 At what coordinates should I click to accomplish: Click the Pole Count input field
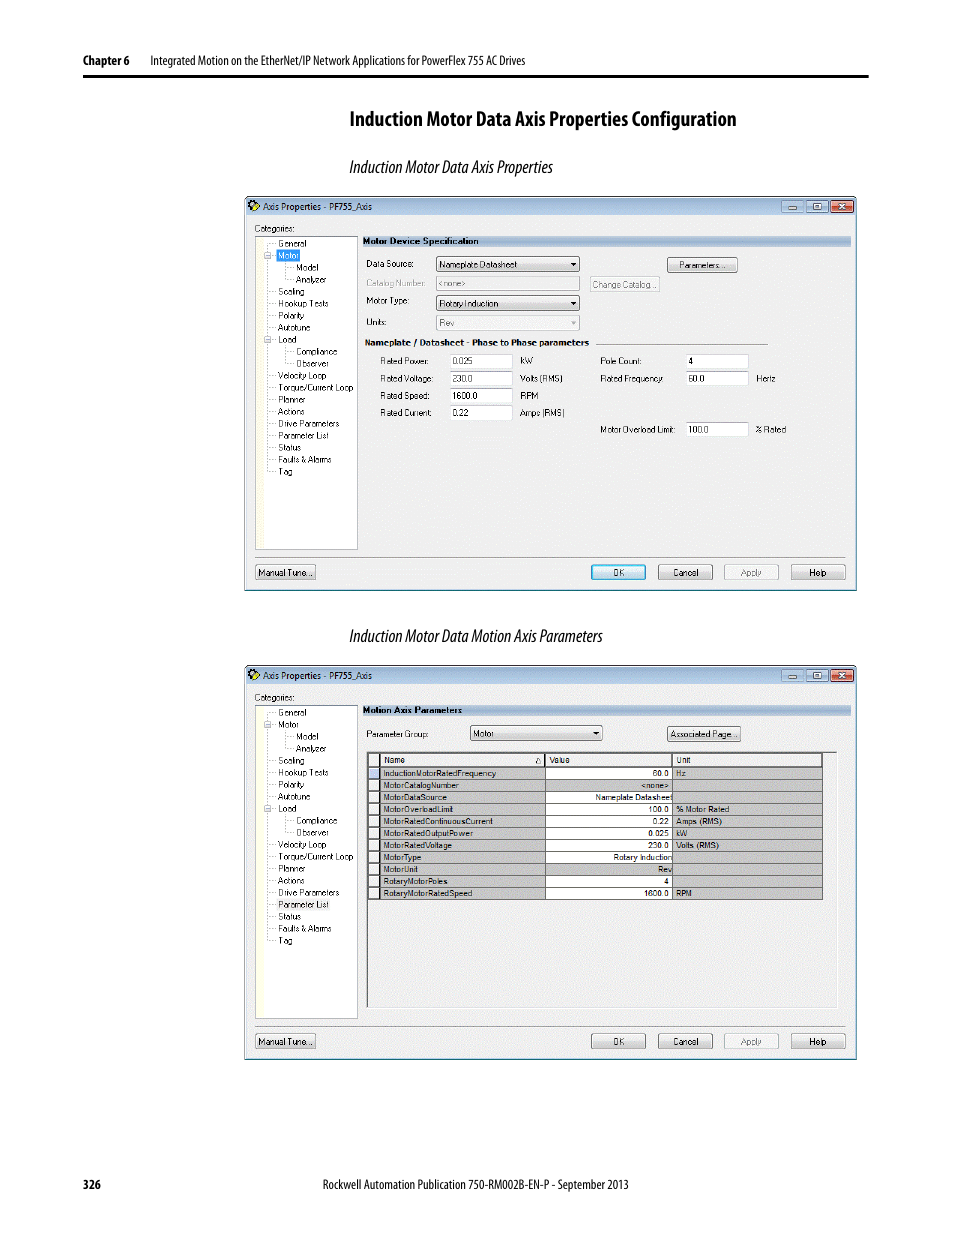717,361
